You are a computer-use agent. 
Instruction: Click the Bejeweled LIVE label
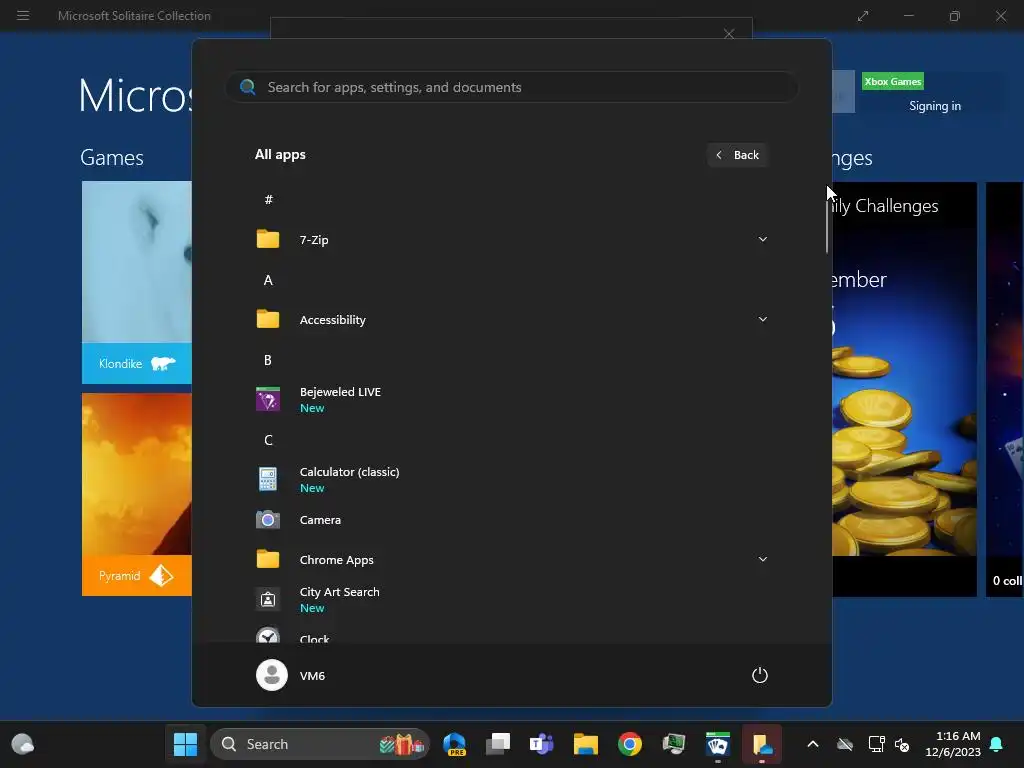tap(340, 392)
